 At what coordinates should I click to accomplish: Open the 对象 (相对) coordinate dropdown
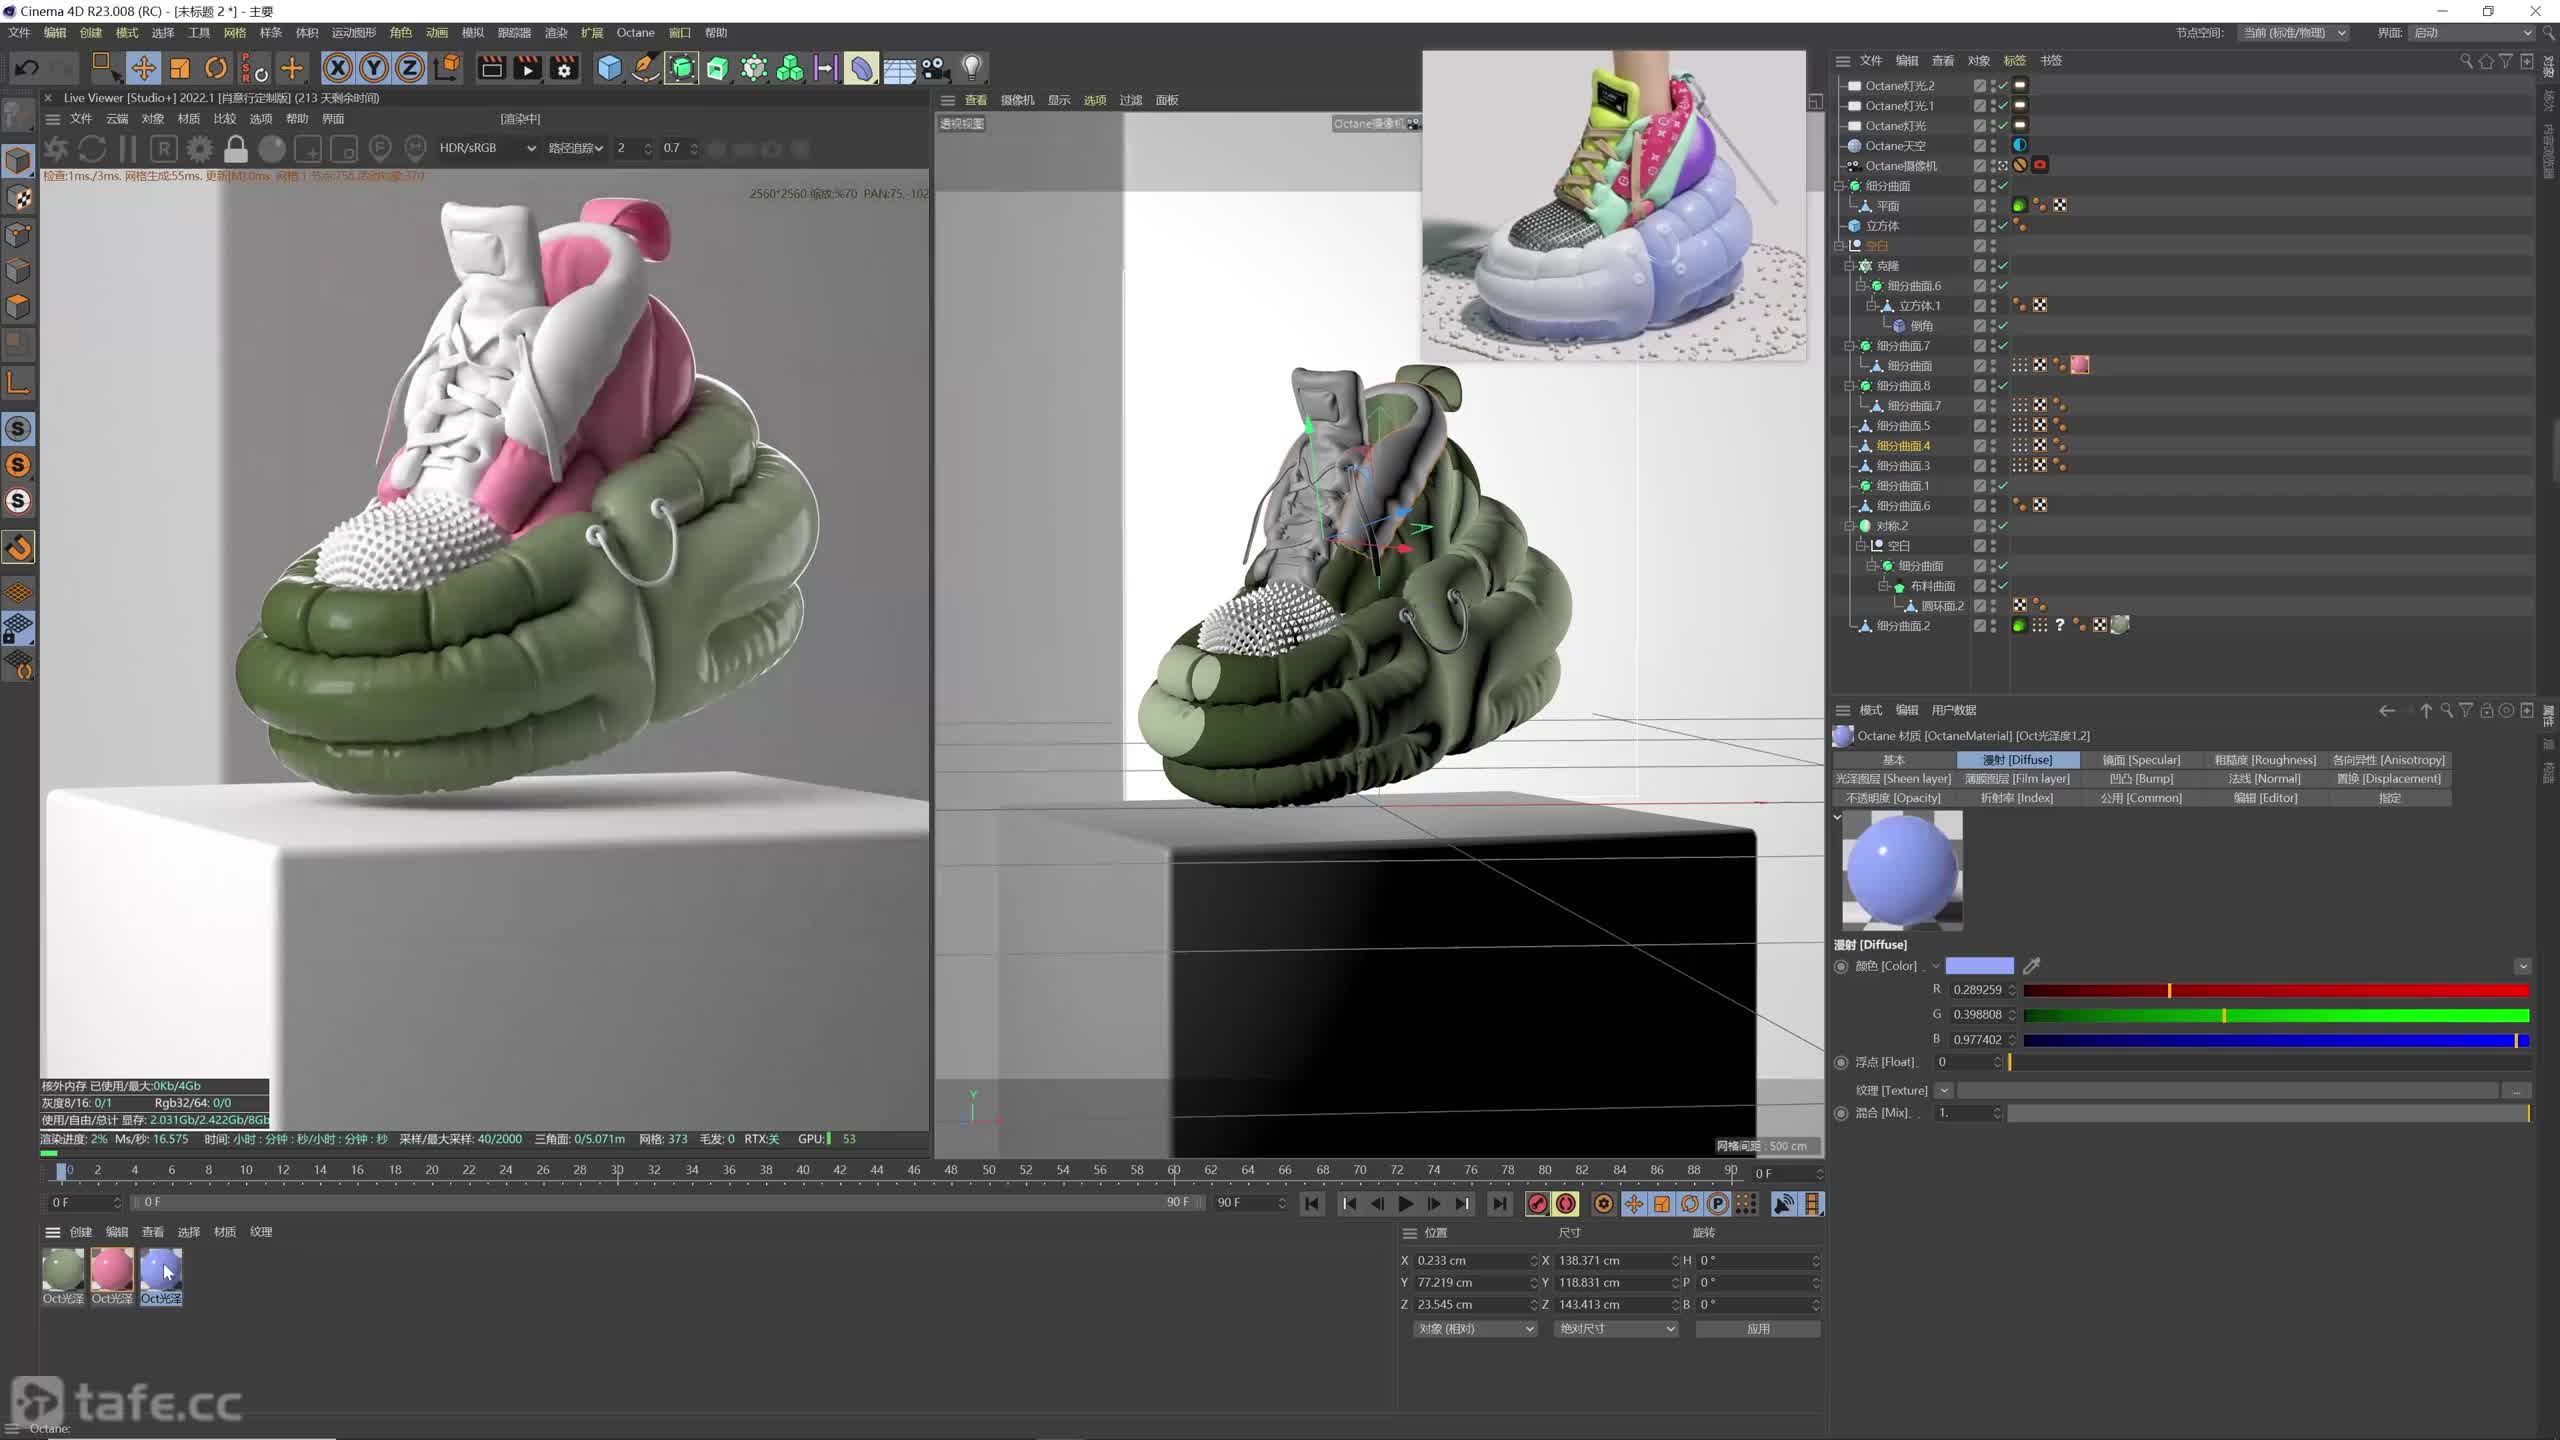point(1475,1329)
